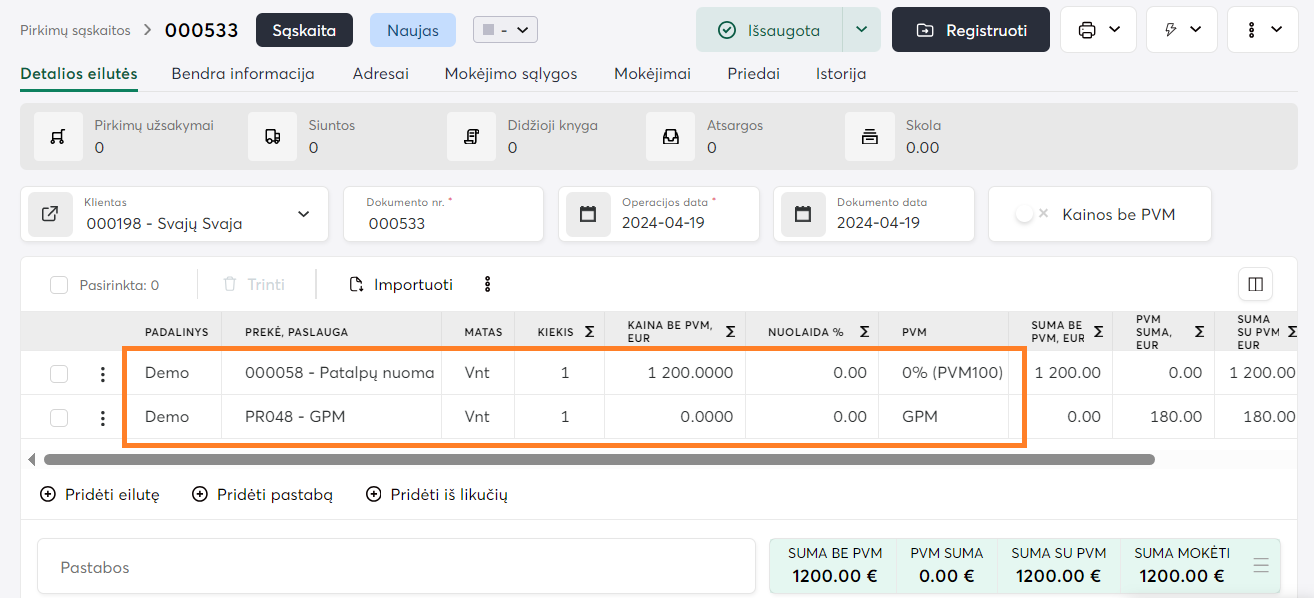Click Pridėti eilutę to add line
The width and height of the screenshot is (1314, 598).
click(x=100, y=494)
